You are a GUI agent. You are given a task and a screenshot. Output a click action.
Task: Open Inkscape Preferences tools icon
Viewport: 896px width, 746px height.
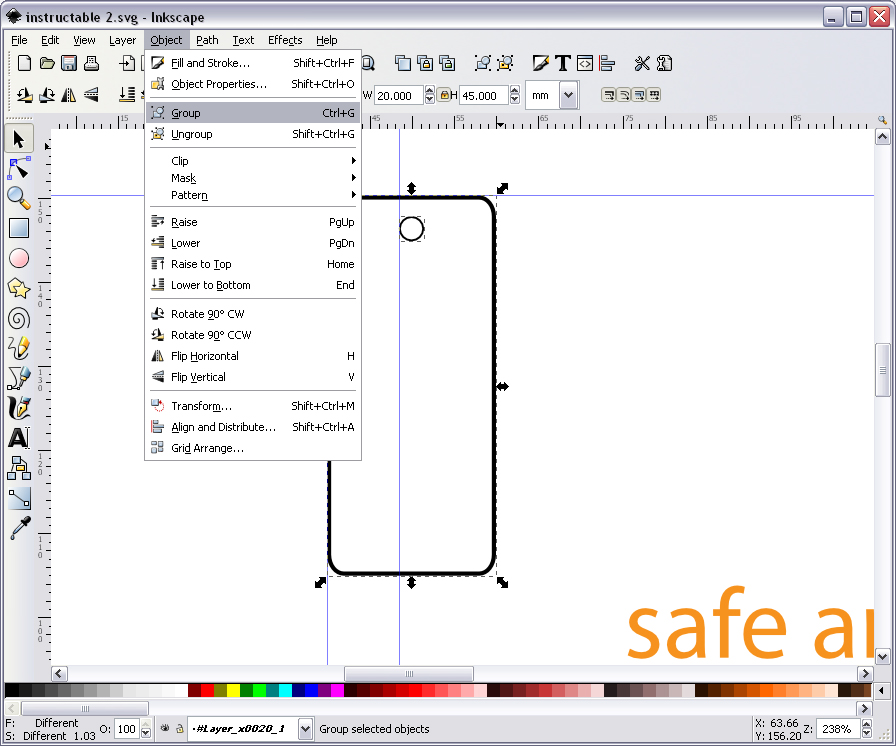[642, 63]
